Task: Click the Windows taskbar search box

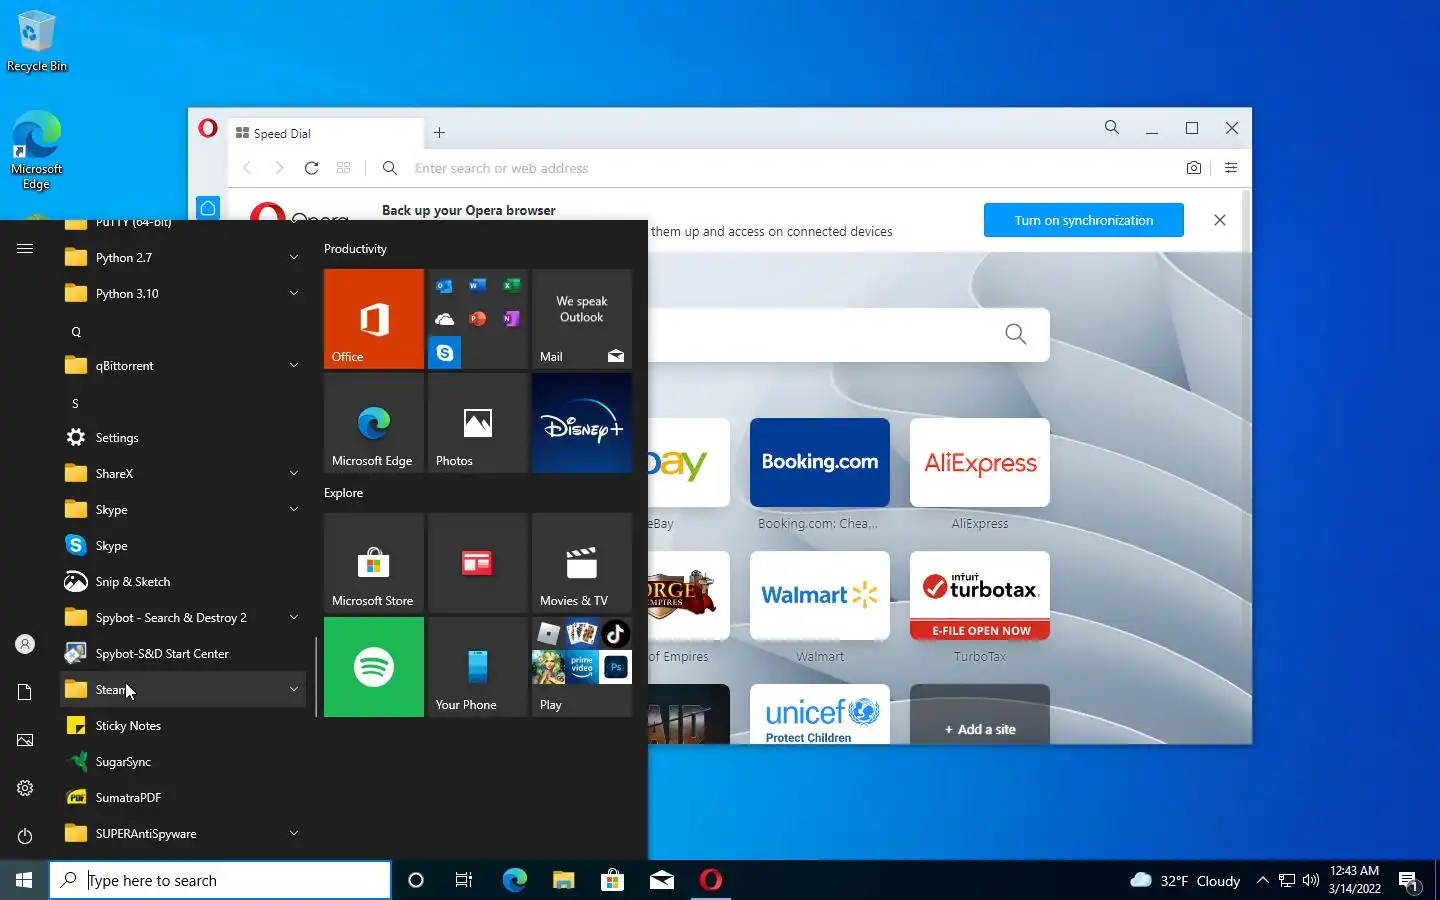Action: [220, 880]
